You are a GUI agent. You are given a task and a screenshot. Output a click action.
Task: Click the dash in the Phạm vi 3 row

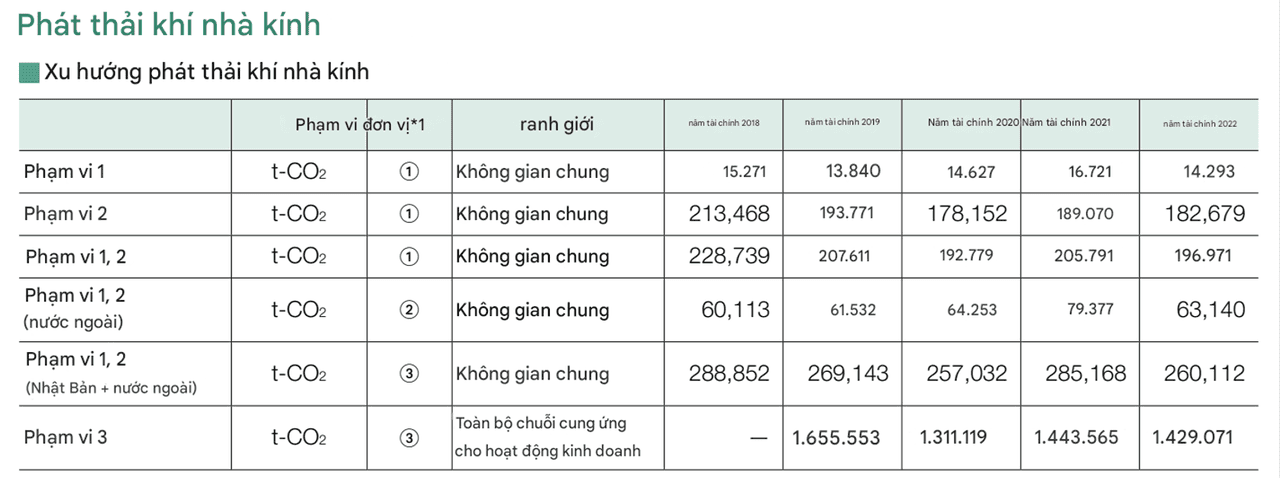[x=758, y=438]
